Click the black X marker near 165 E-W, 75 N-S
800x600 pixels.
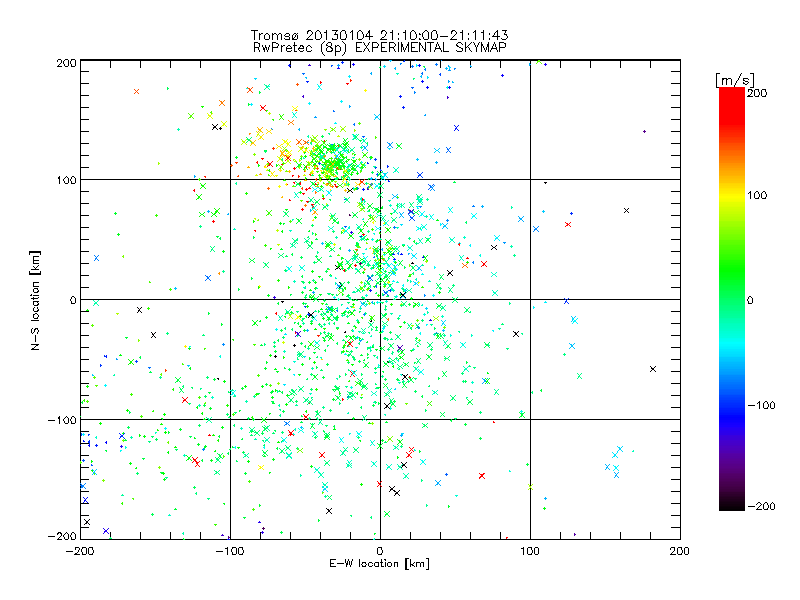click(627, 210)
